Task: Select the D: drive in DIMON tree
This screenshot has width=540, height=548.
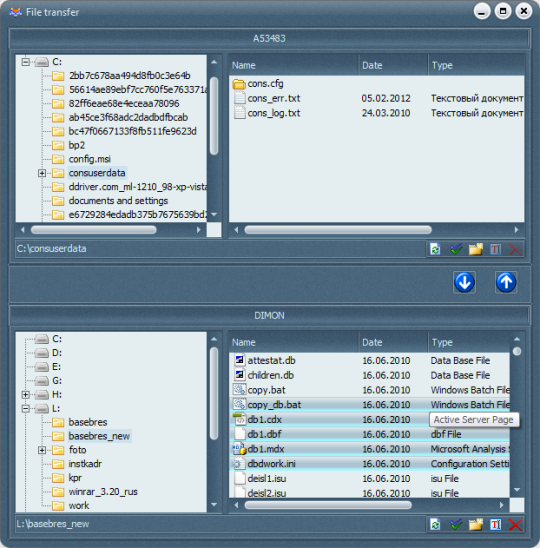Action: (x=57, y=353)
